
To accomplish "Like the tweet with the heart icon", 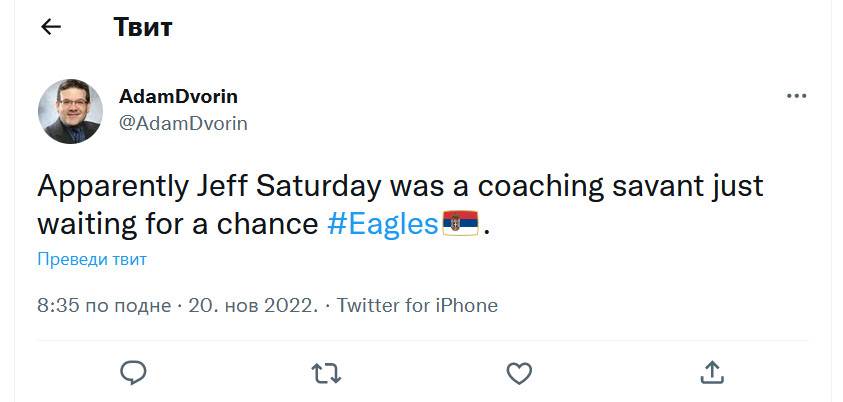I will 518,373.
